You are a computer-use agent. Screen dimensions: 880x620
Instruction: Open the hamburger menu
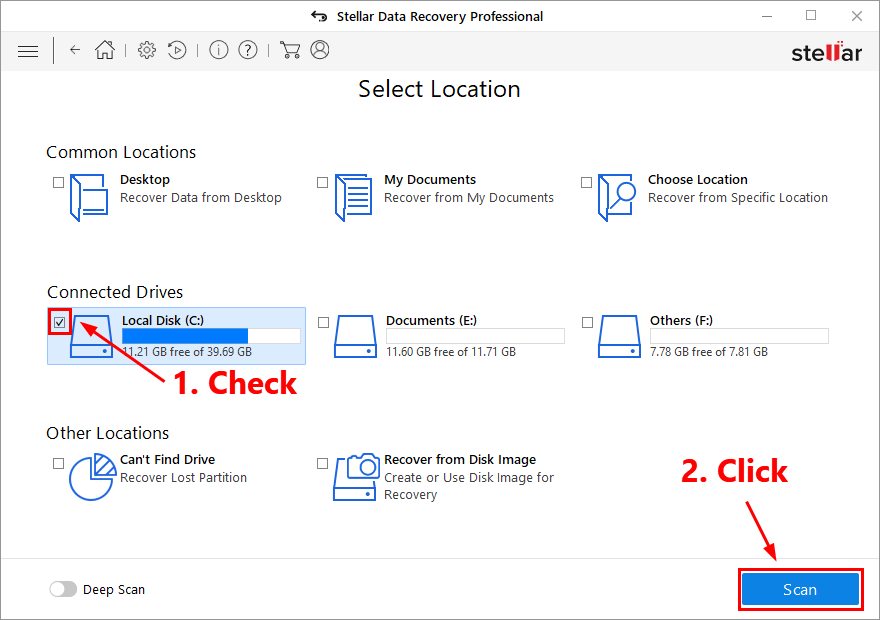pyautogui.click(x=28, y=52)
